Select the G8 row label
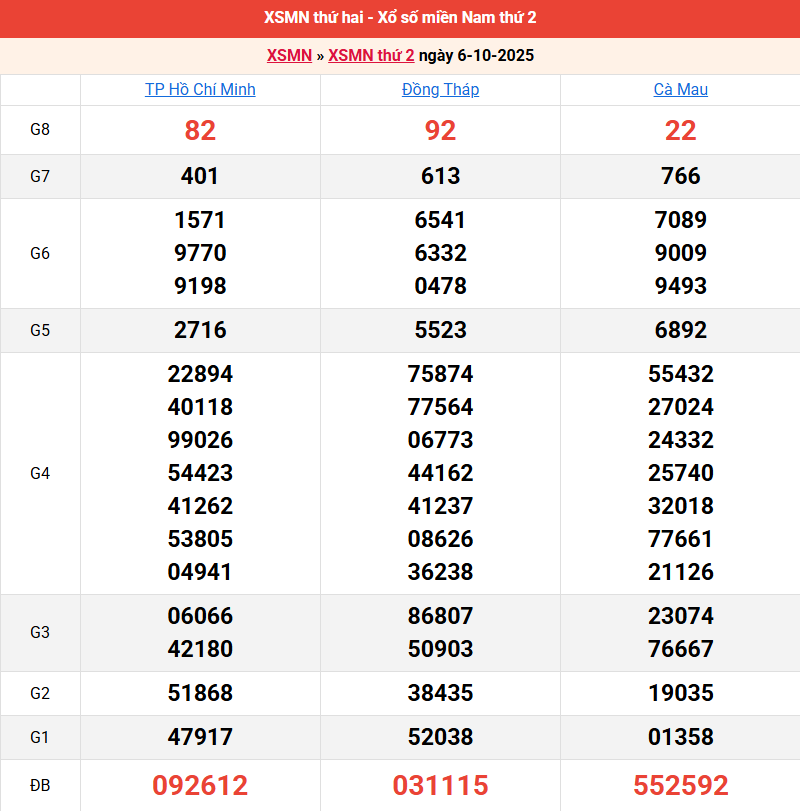 point(40,130)
